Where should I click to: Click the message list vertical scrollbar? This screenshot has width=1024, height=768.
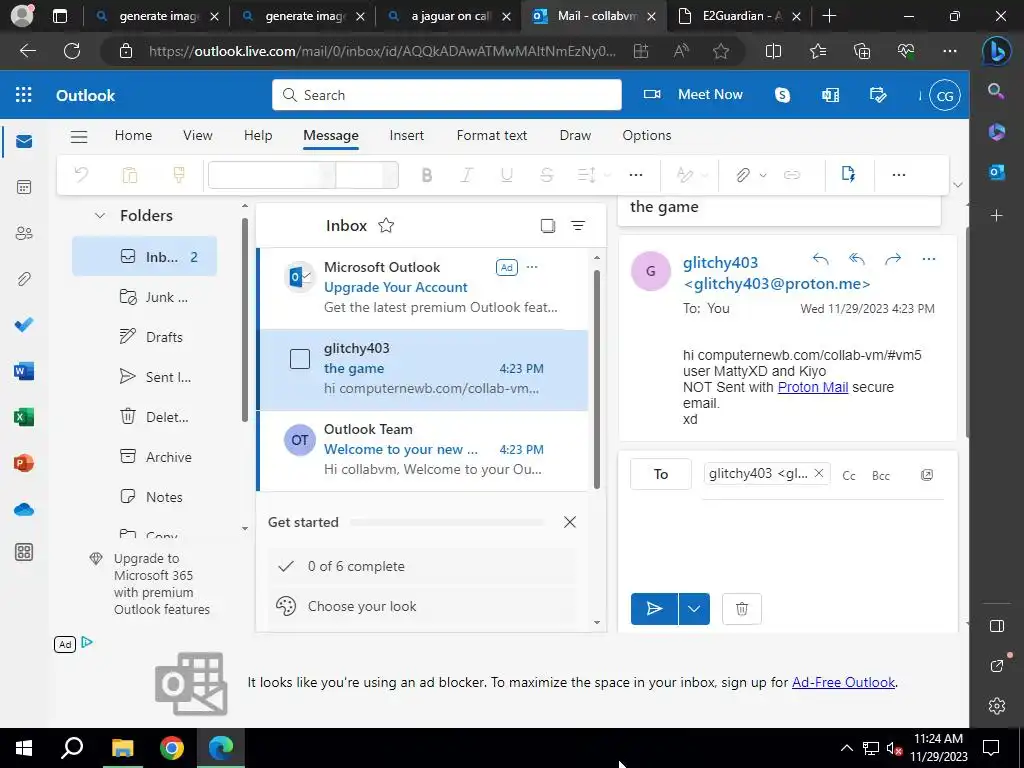597,379
